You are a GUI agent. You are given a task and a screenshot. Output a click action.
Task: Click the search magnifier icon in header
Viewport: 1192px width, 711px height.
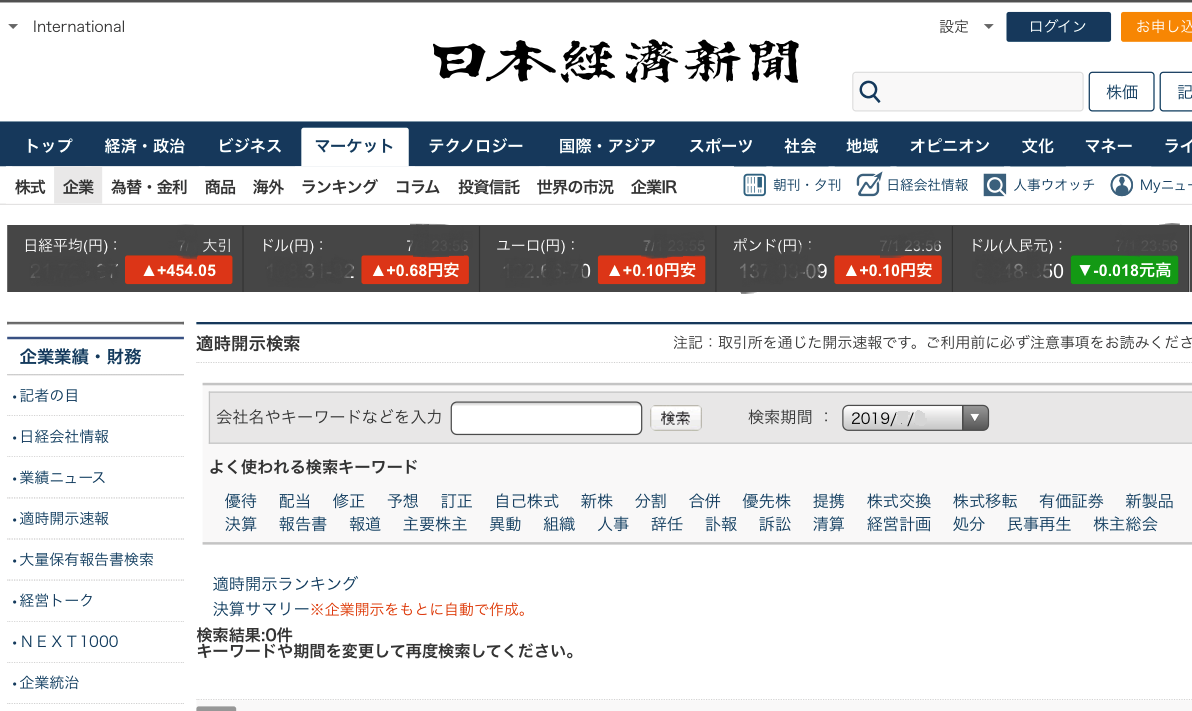pos(870,92)
